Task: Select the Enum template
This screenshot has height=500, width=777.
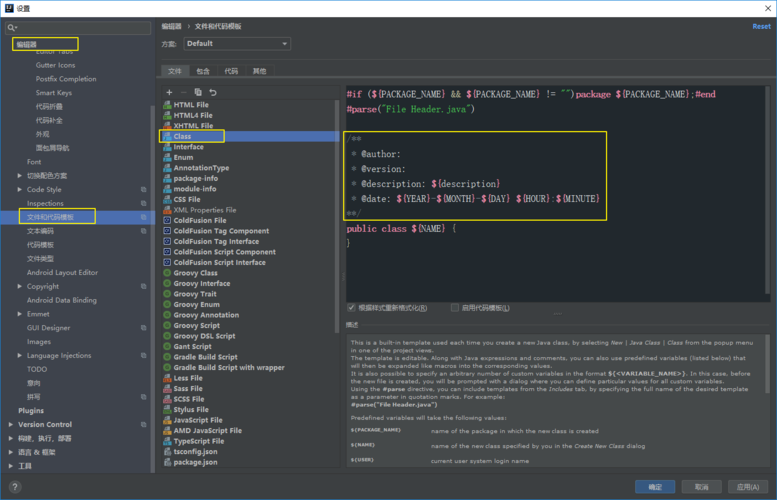Action: 183,157
